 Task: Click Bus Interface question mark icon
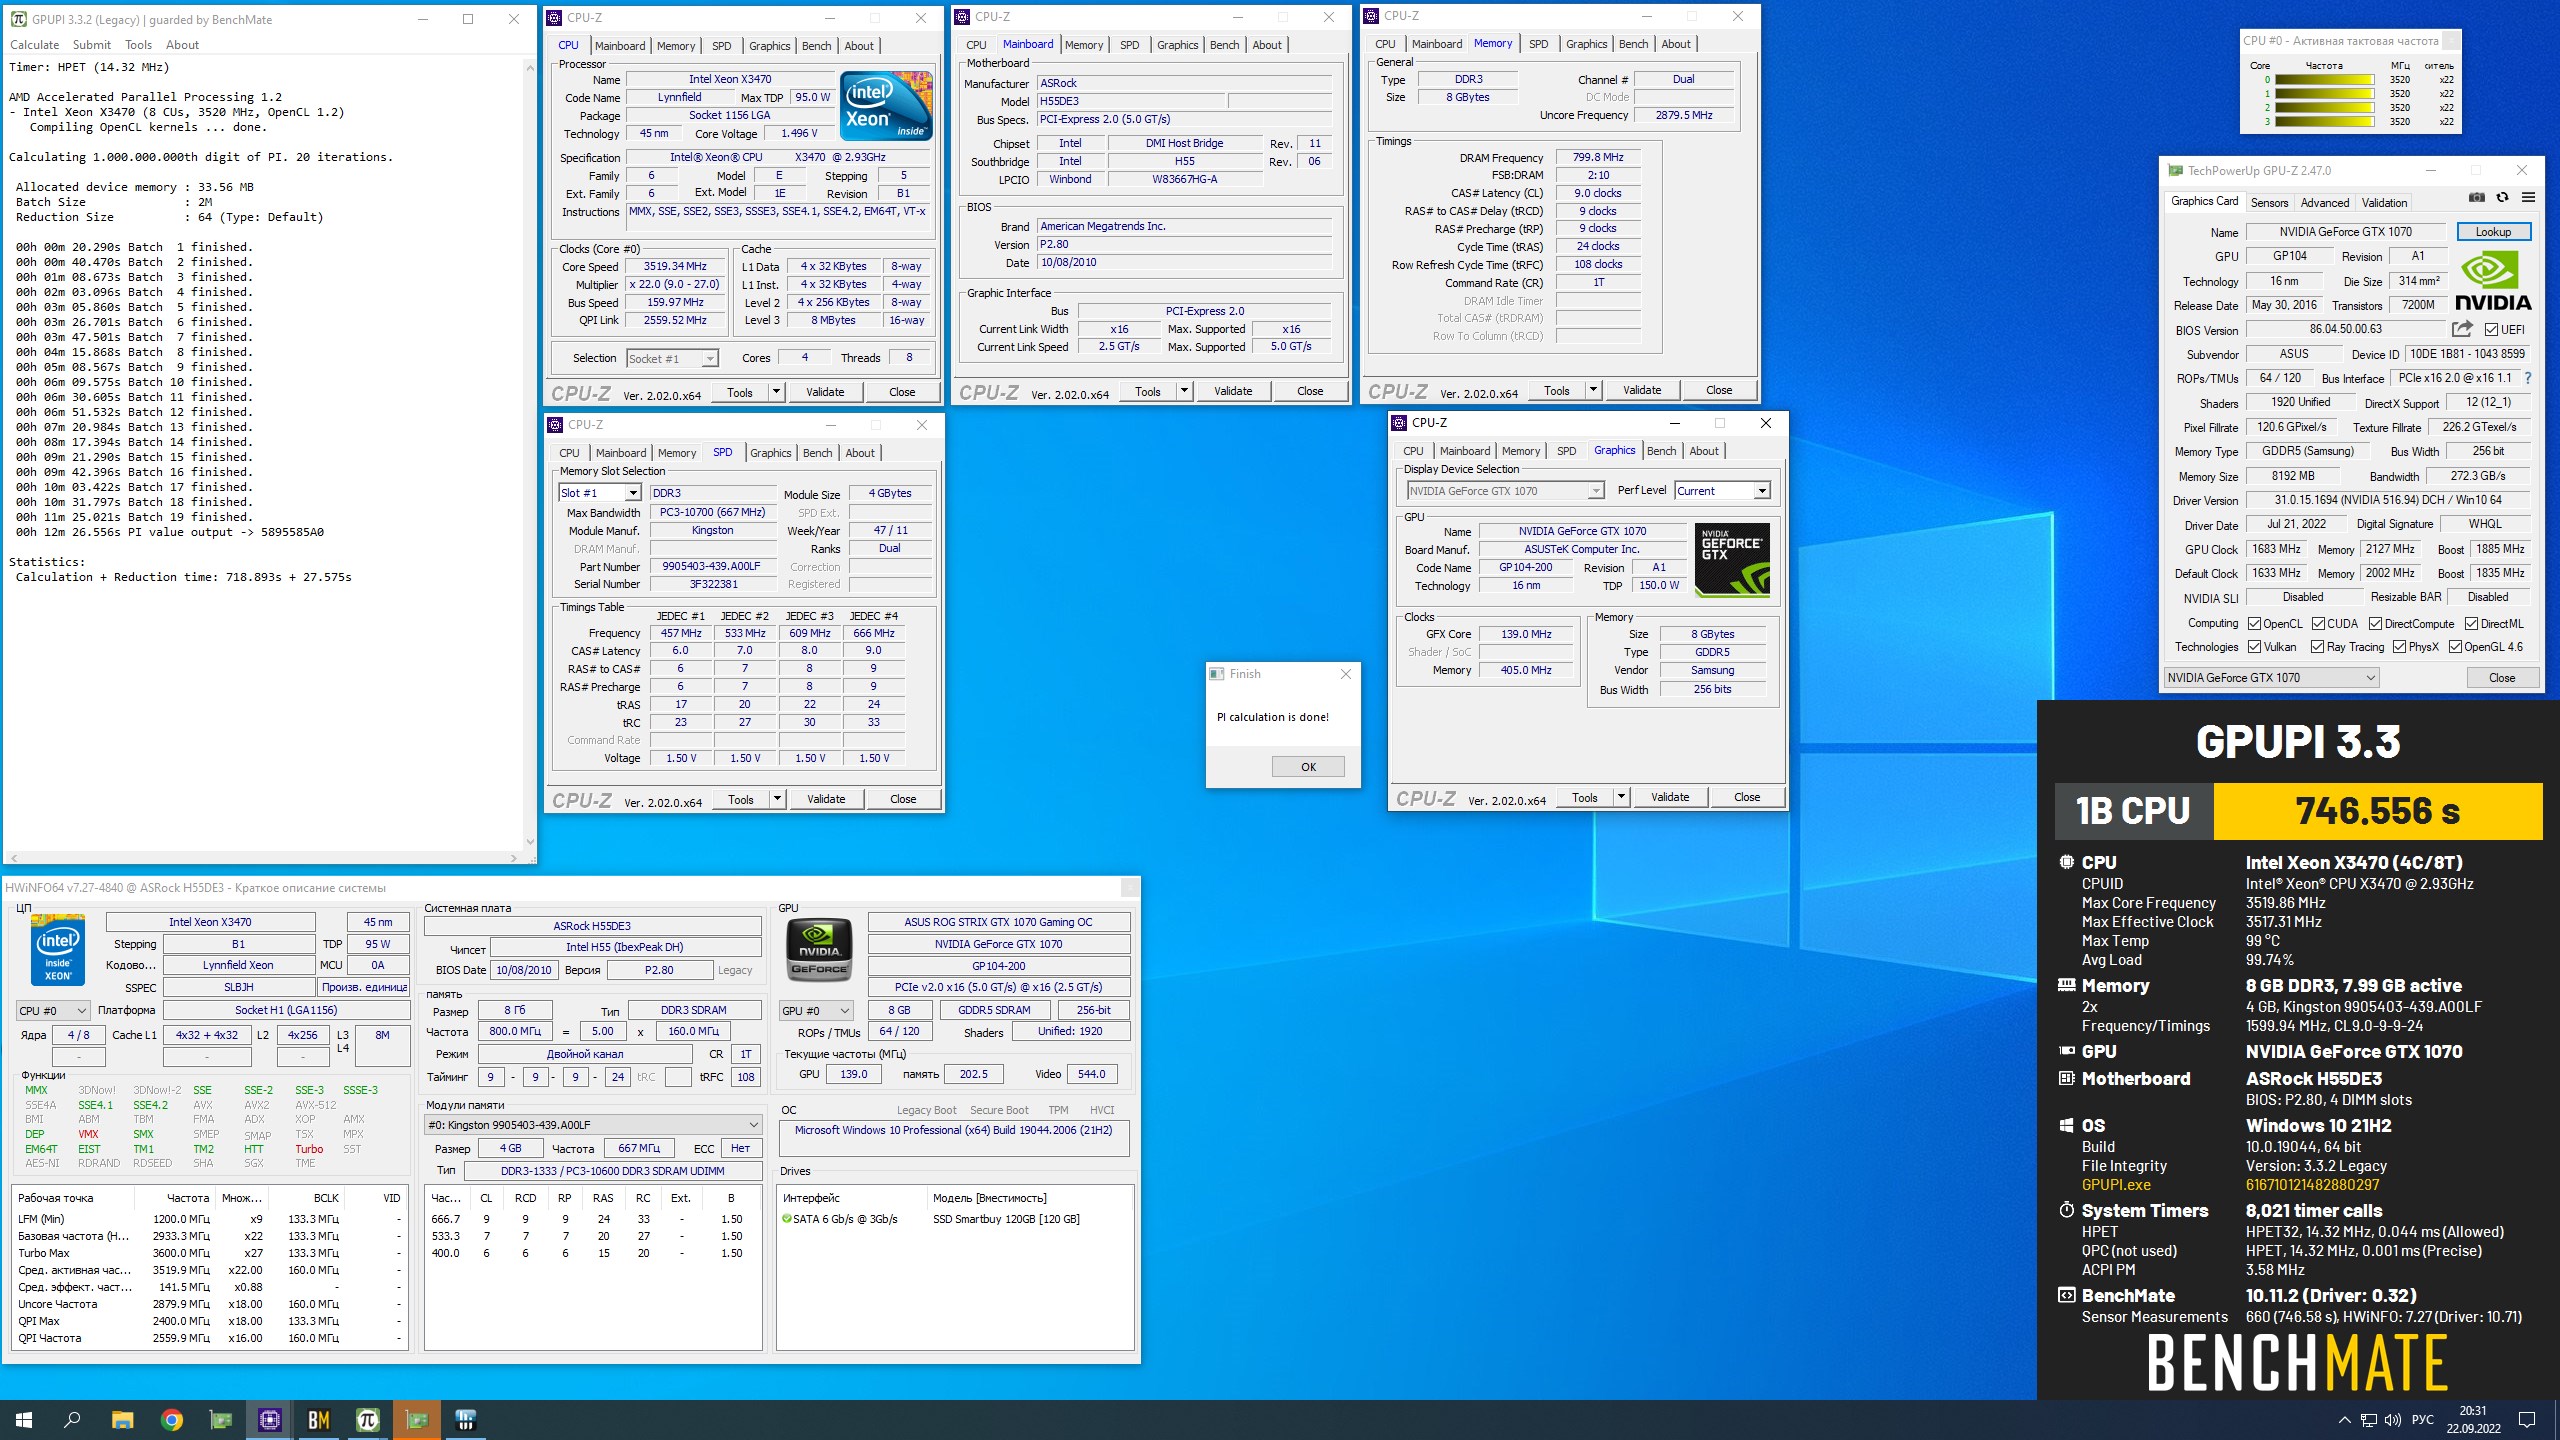pyautogui.click(x=2528, y=378)
